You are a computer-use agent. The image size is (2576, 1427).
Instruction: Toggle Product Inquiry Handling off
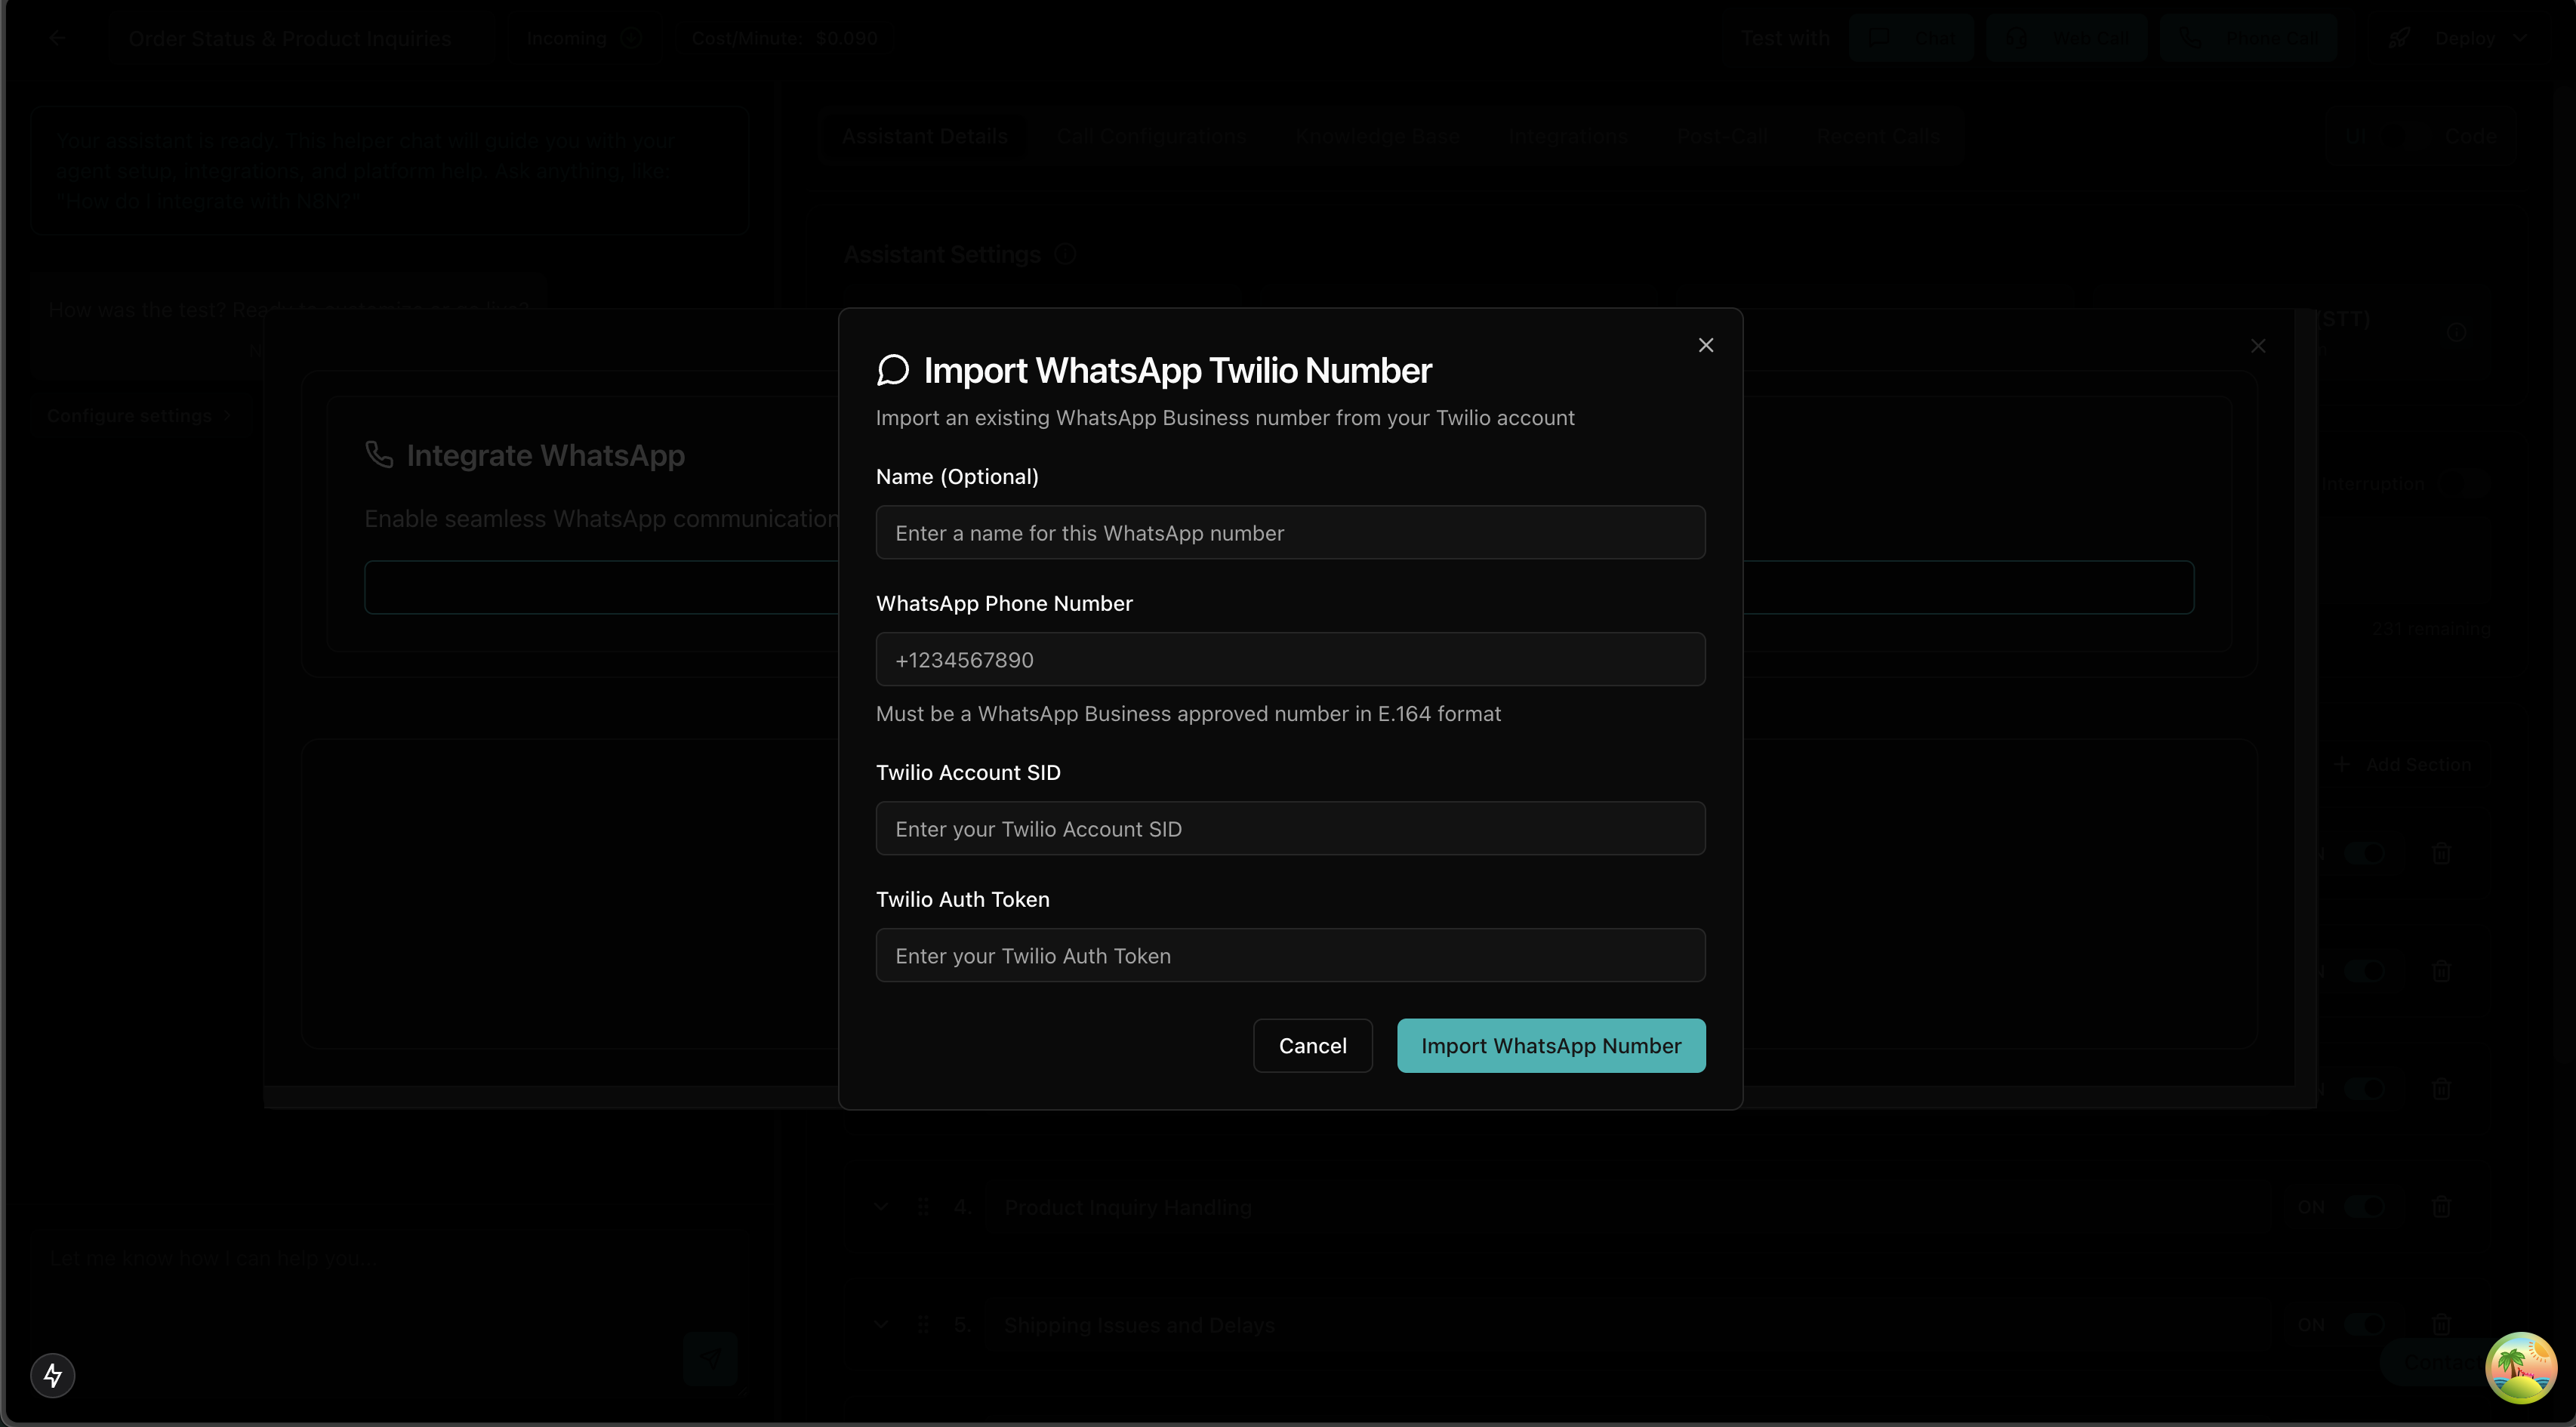(x=2365, y=1207)
